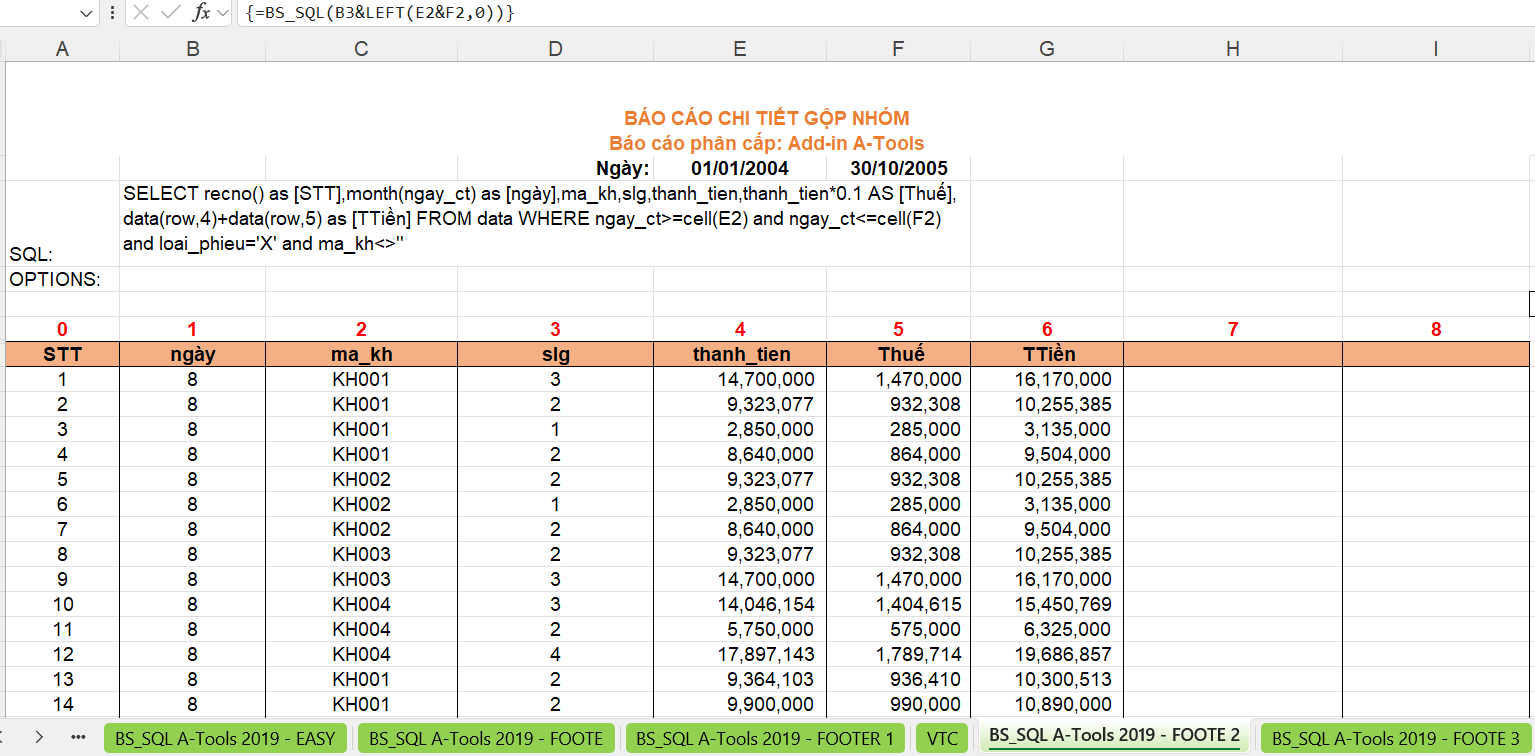Select column D header

pyautogui.click(x=555, y=49)
